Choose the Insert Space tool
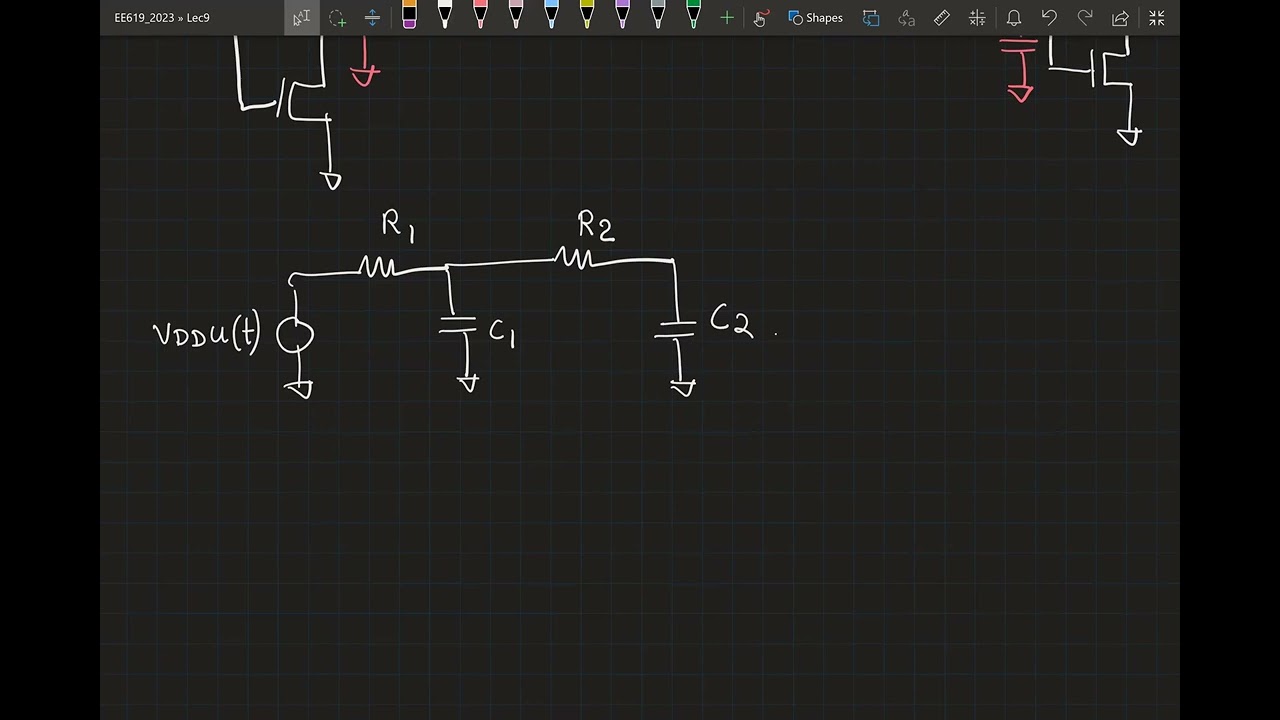Viewport: 1280px width, 720px height. click(x=372, y=17)
